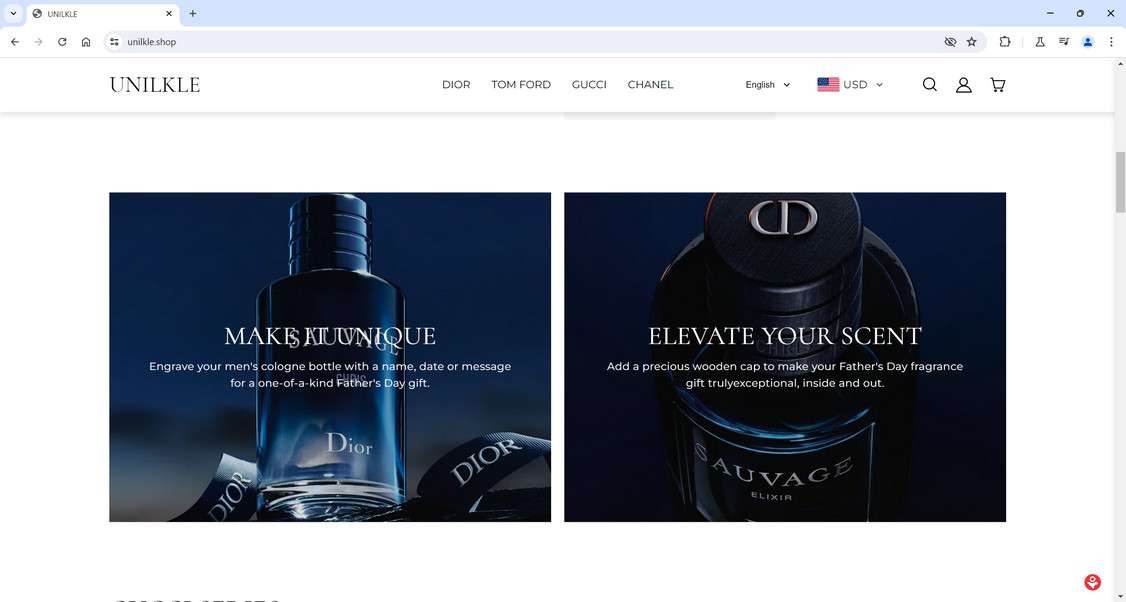Open the TOM FORD menu item
1126x602 pixels.
[521, 85]
